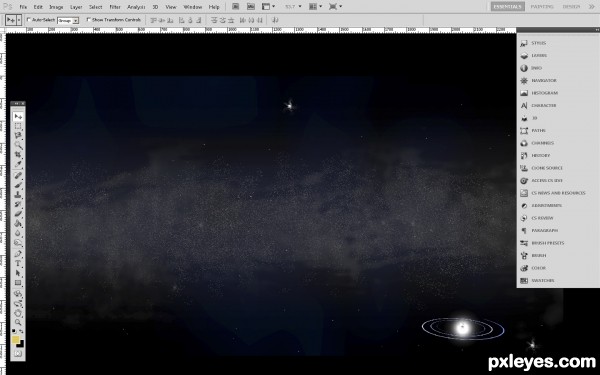Select the Quick Selection tool
The height and width of the screenshot is (375, 600).
tap(18, 145)
